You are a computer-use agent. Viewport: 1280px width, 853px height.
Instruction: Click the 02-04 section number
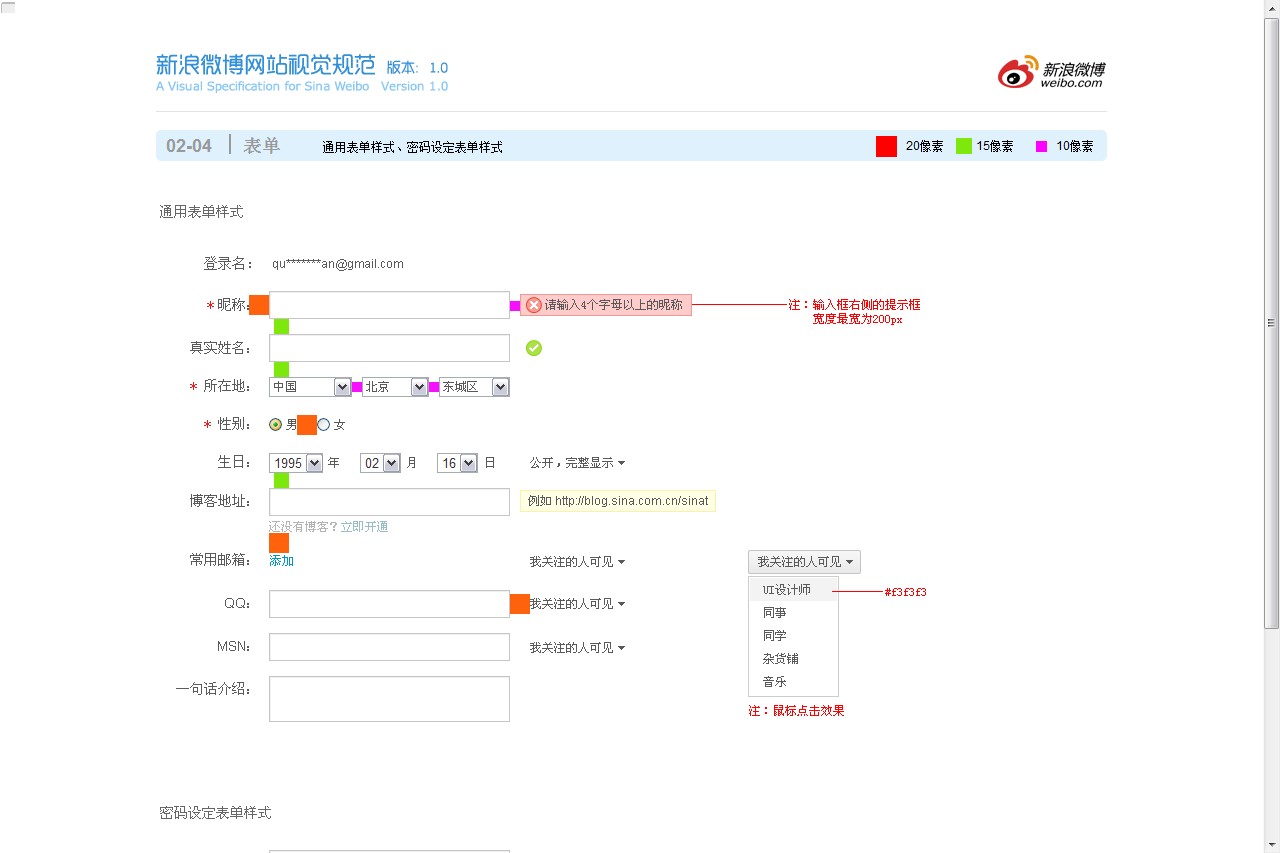(189, 146)
